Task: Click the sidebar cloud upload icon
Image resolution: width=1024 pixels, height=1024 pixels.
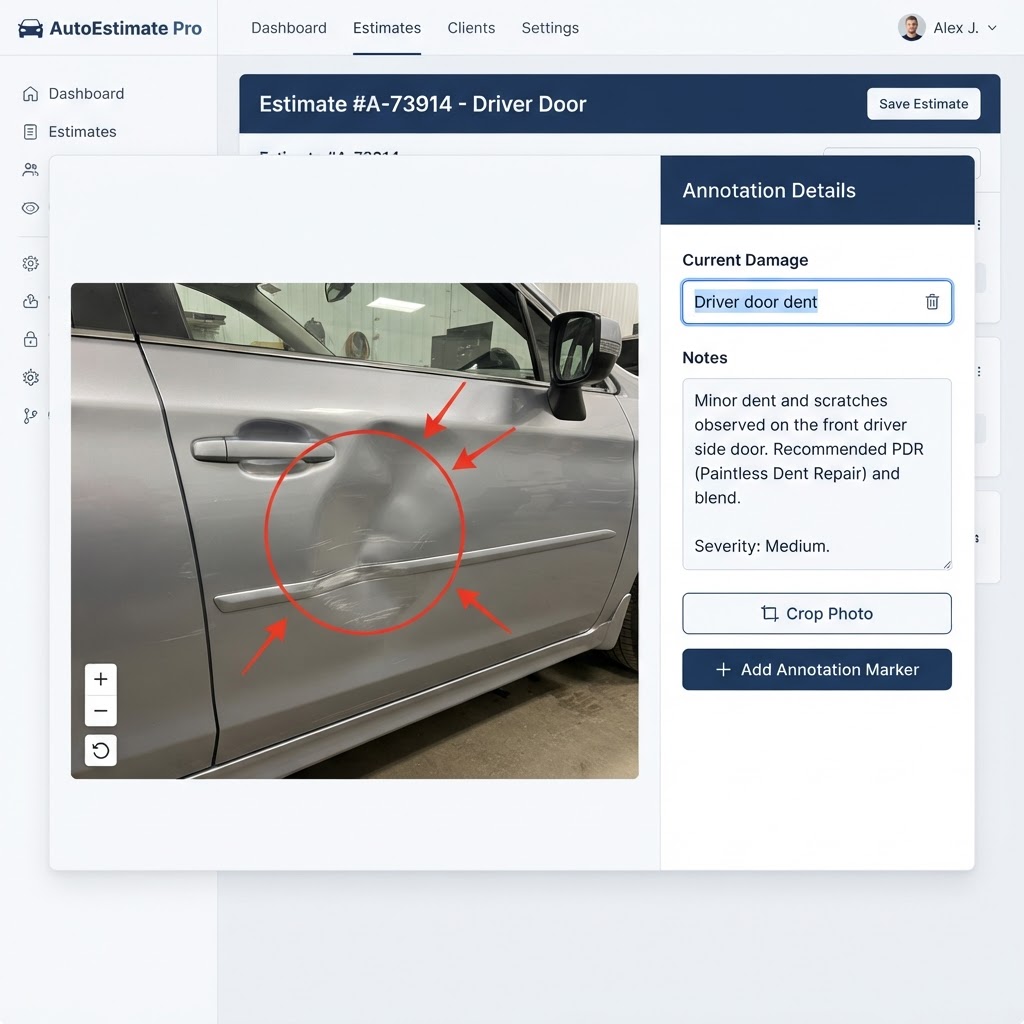Action: [30, 301]
